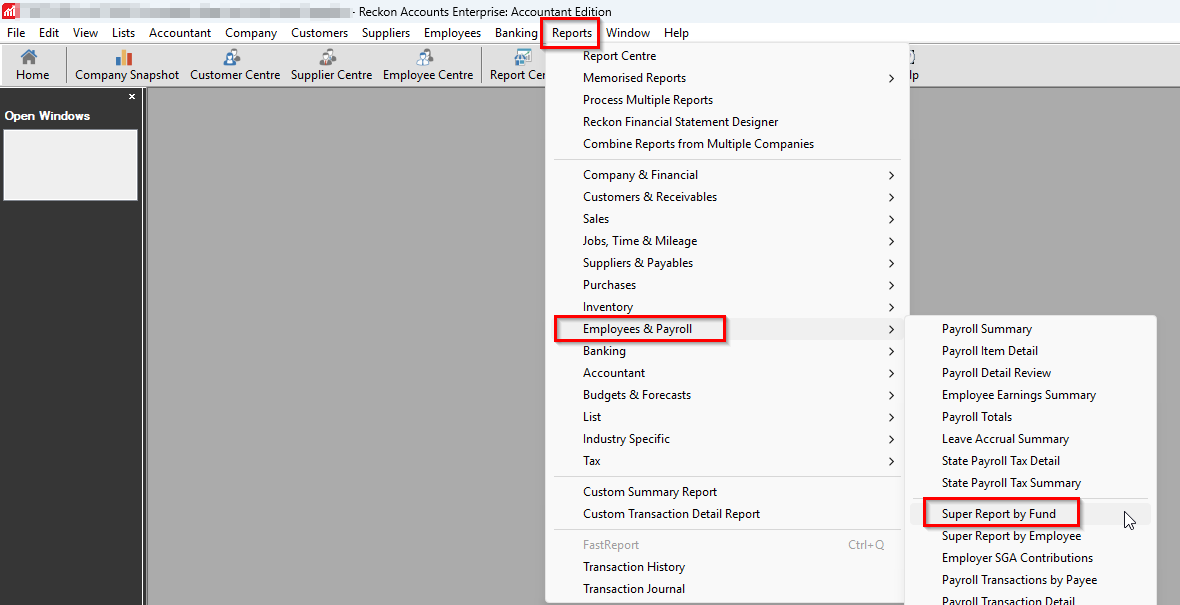This screenshot has height=605, width=1180.
Task: Close the Open Windows panel
Action: (132, 96)
